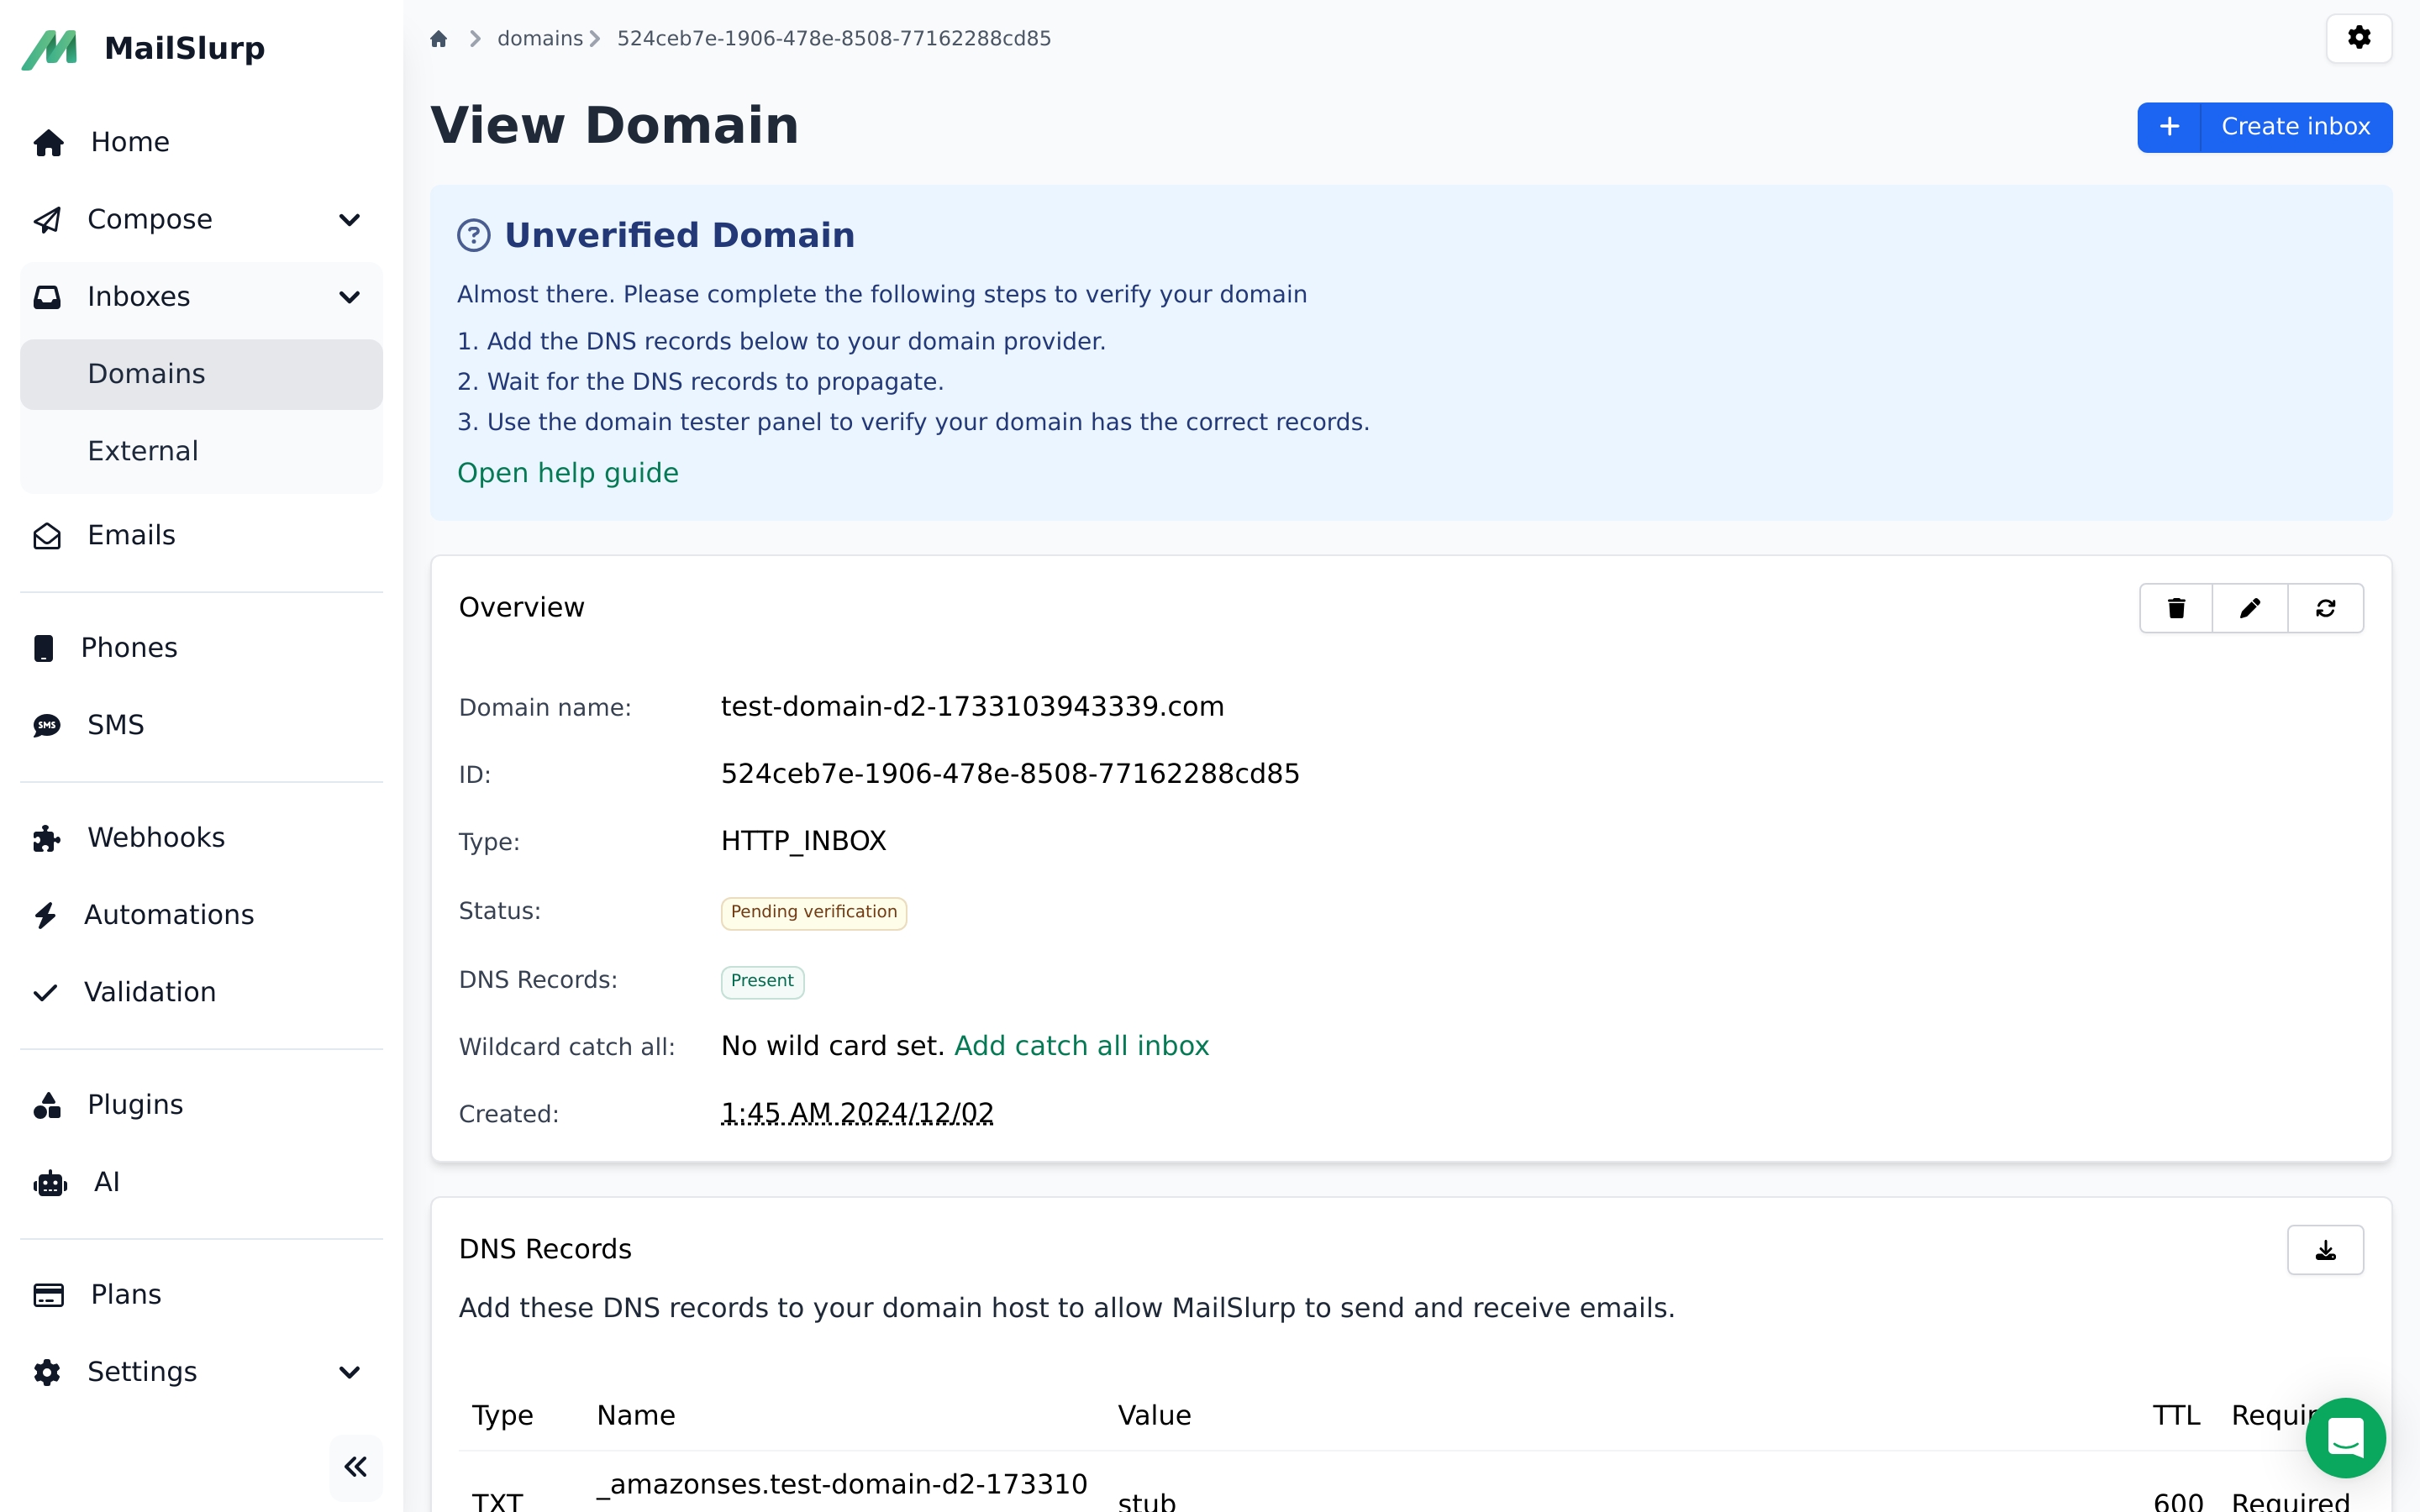Click the Compose paper plane icon
The height and width of the screenshot is (1512, 2420).
pyautogui.click(x=47, y=220)
